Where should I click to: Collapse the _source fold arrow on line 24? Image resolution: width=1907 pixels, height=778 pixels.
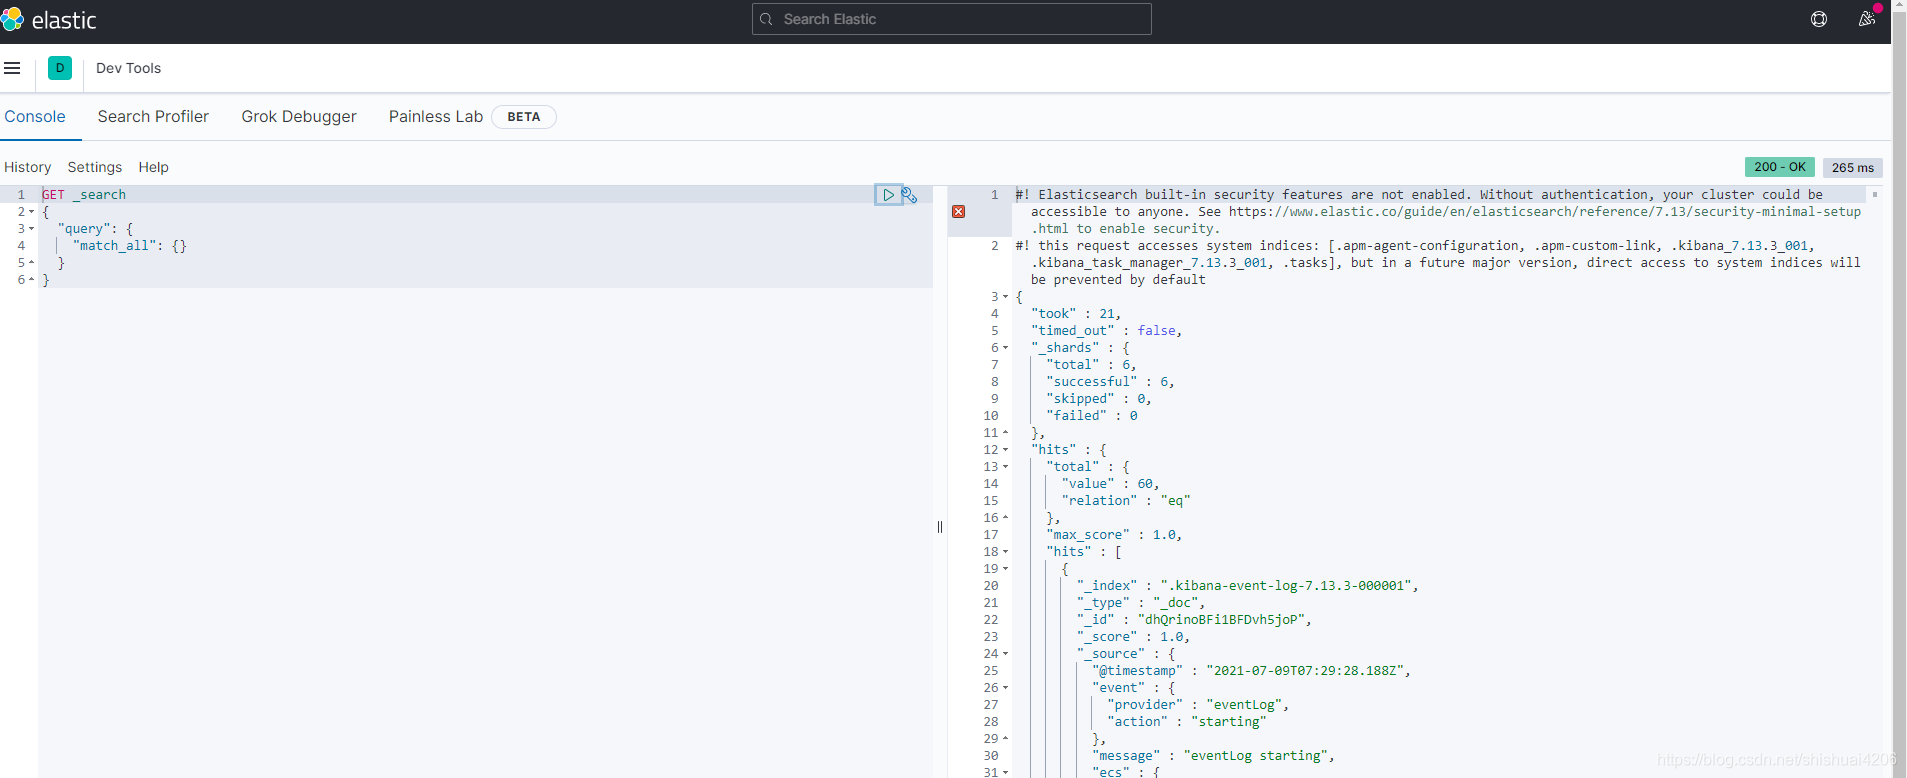click(x=1005, y=654)
